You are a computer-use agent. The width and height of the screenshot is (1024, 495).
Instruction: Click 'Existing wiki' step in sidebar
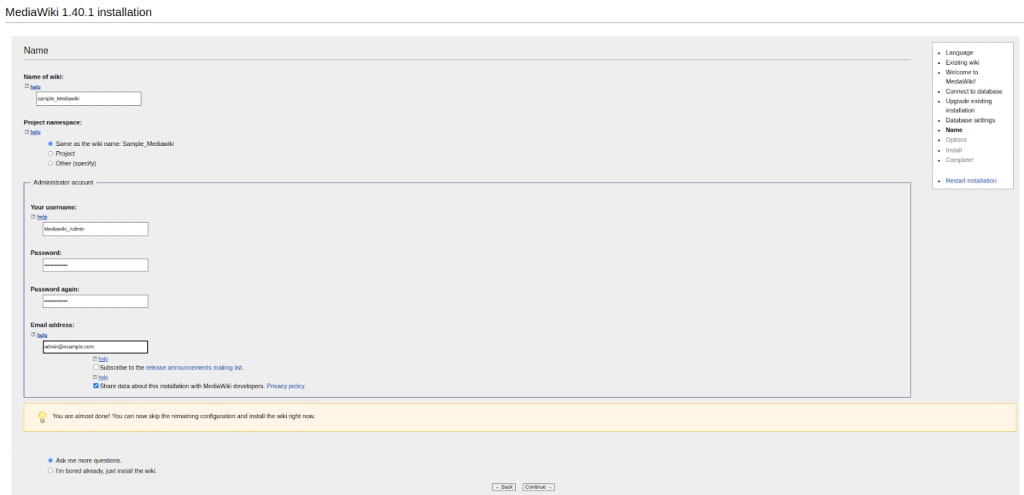(x=962, y=63)
